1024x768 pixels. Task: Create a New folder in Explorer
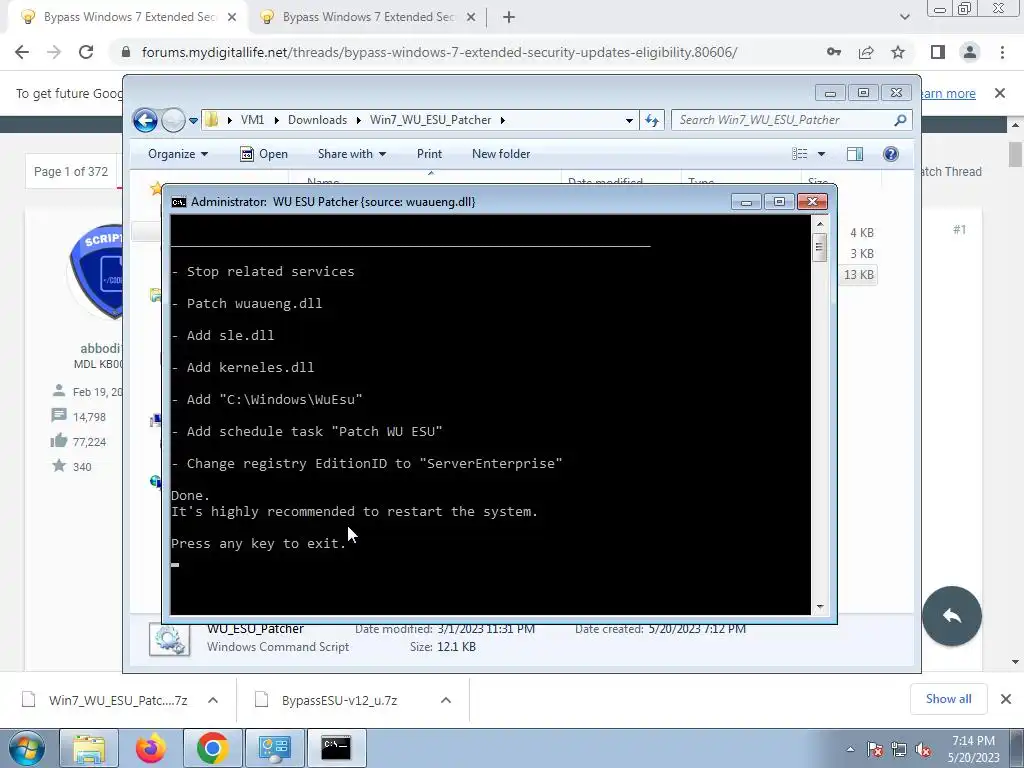click(501, 154)
